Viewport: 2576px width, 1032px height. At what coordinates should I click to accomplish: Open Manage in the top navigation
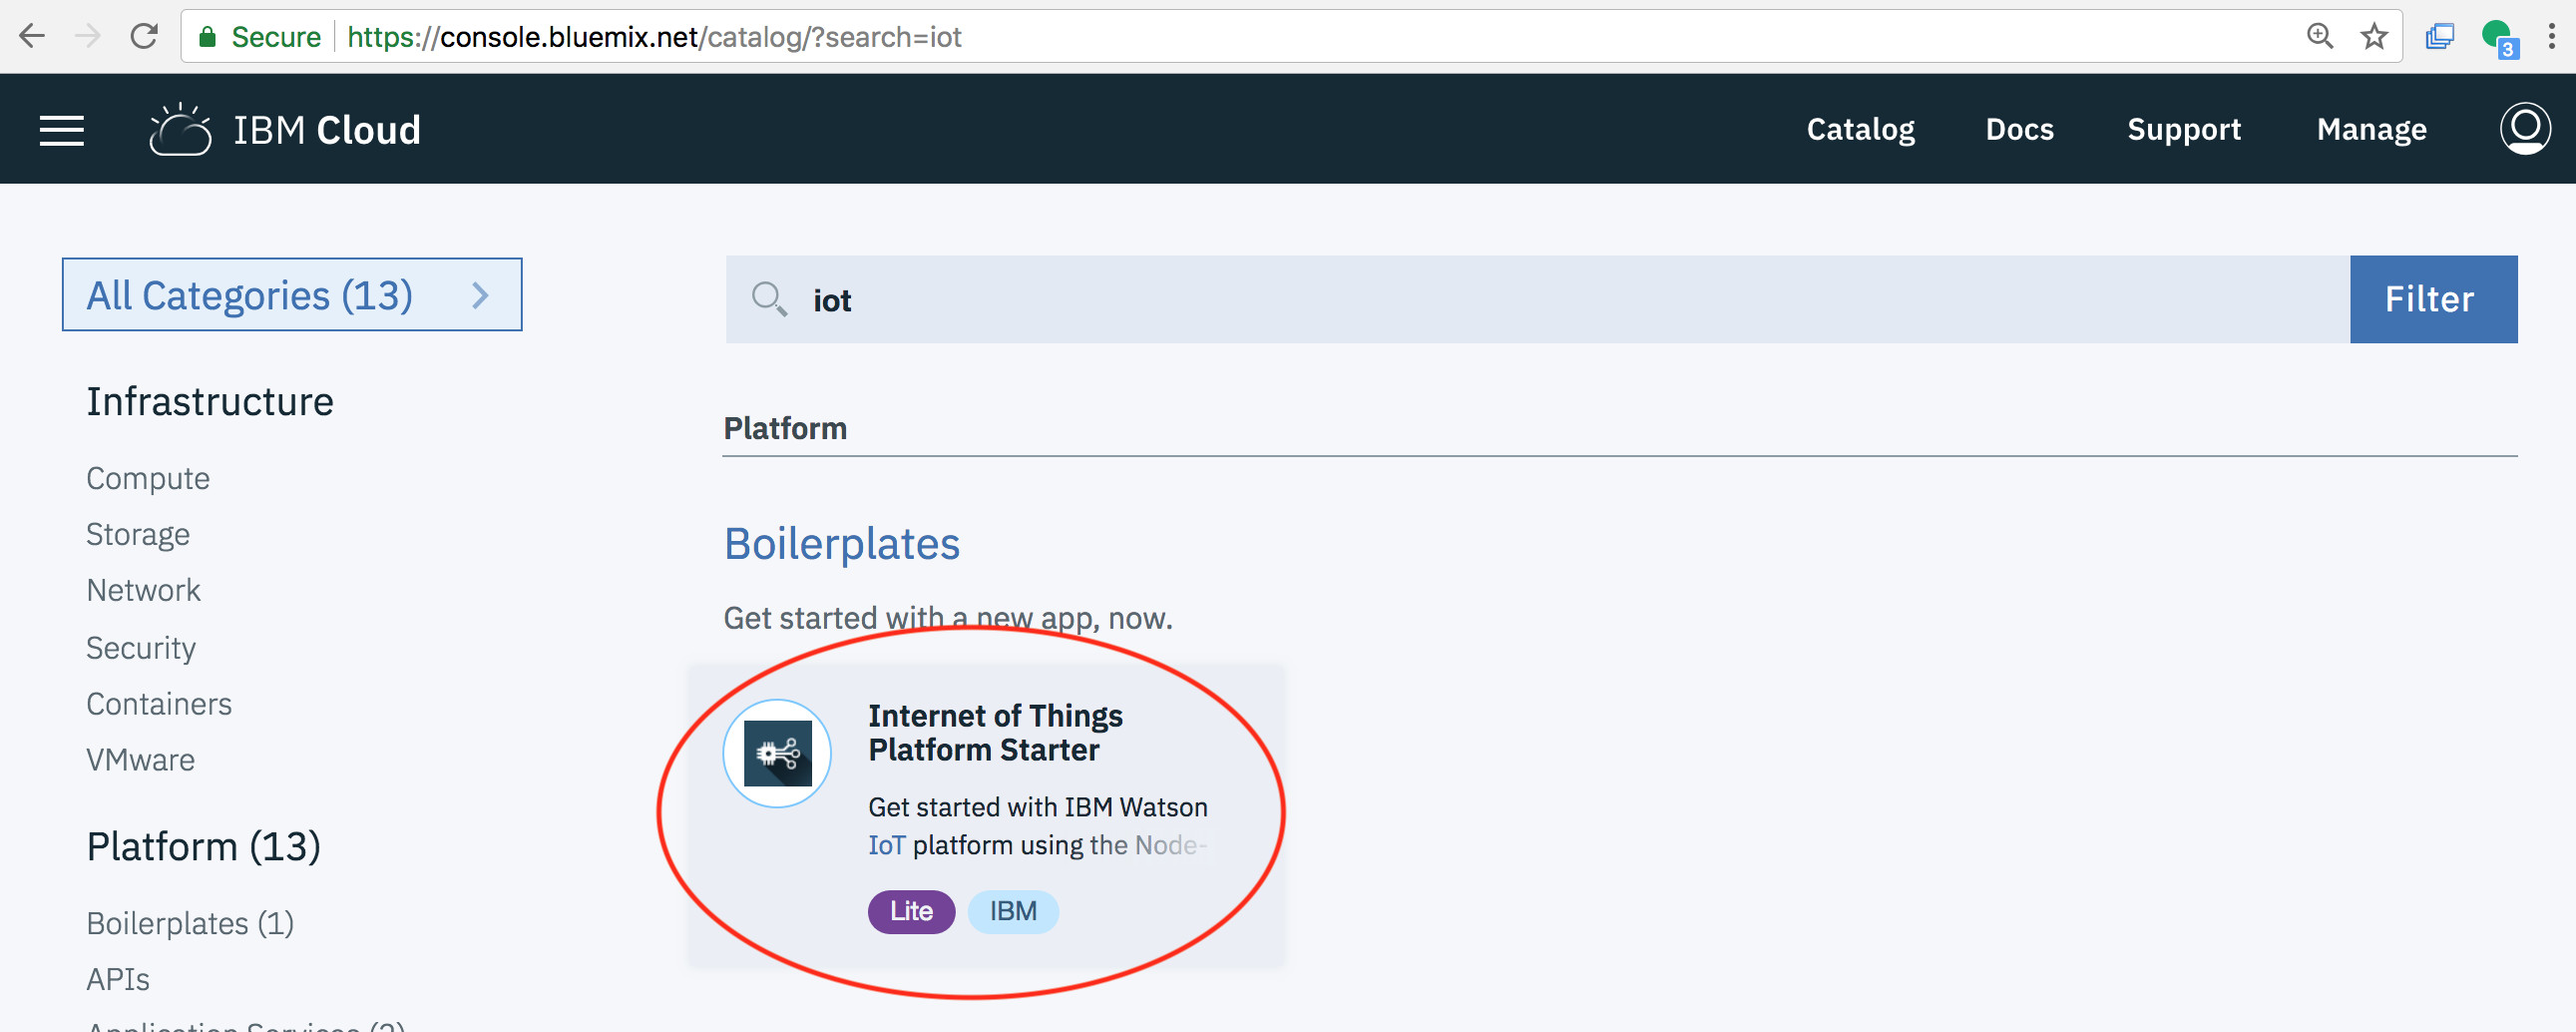(2371, 129)
